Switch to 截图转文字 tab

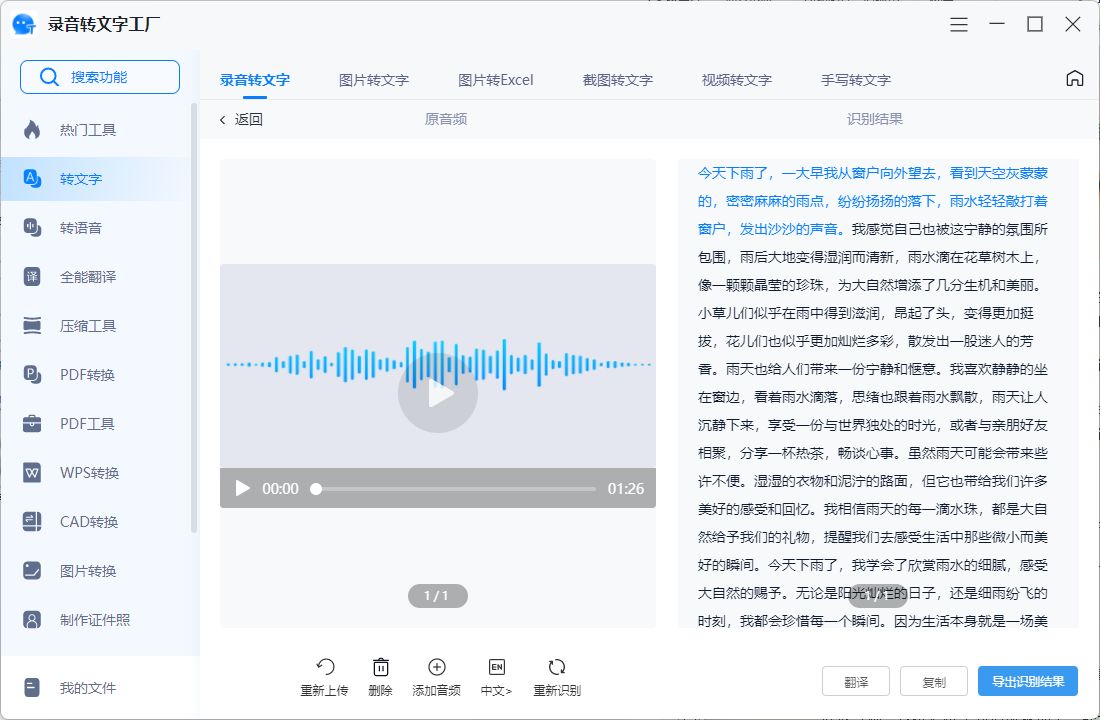coord(617,80)
